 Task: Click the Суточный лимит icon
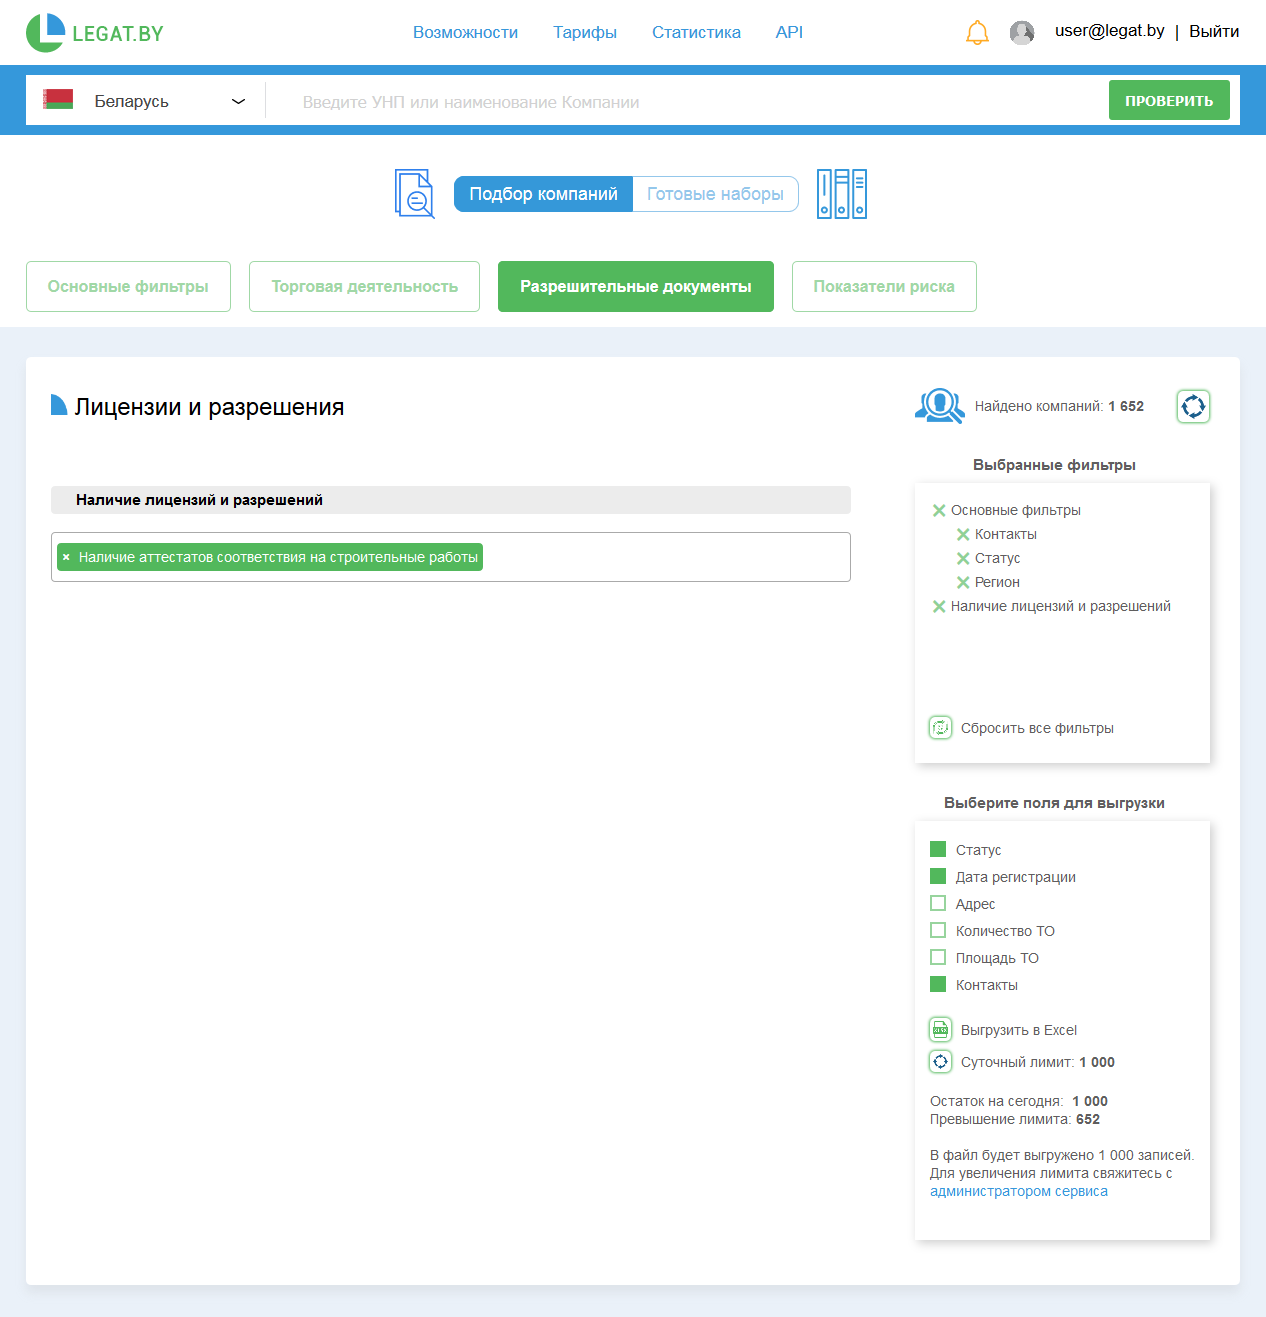(x=940, y=1061)
